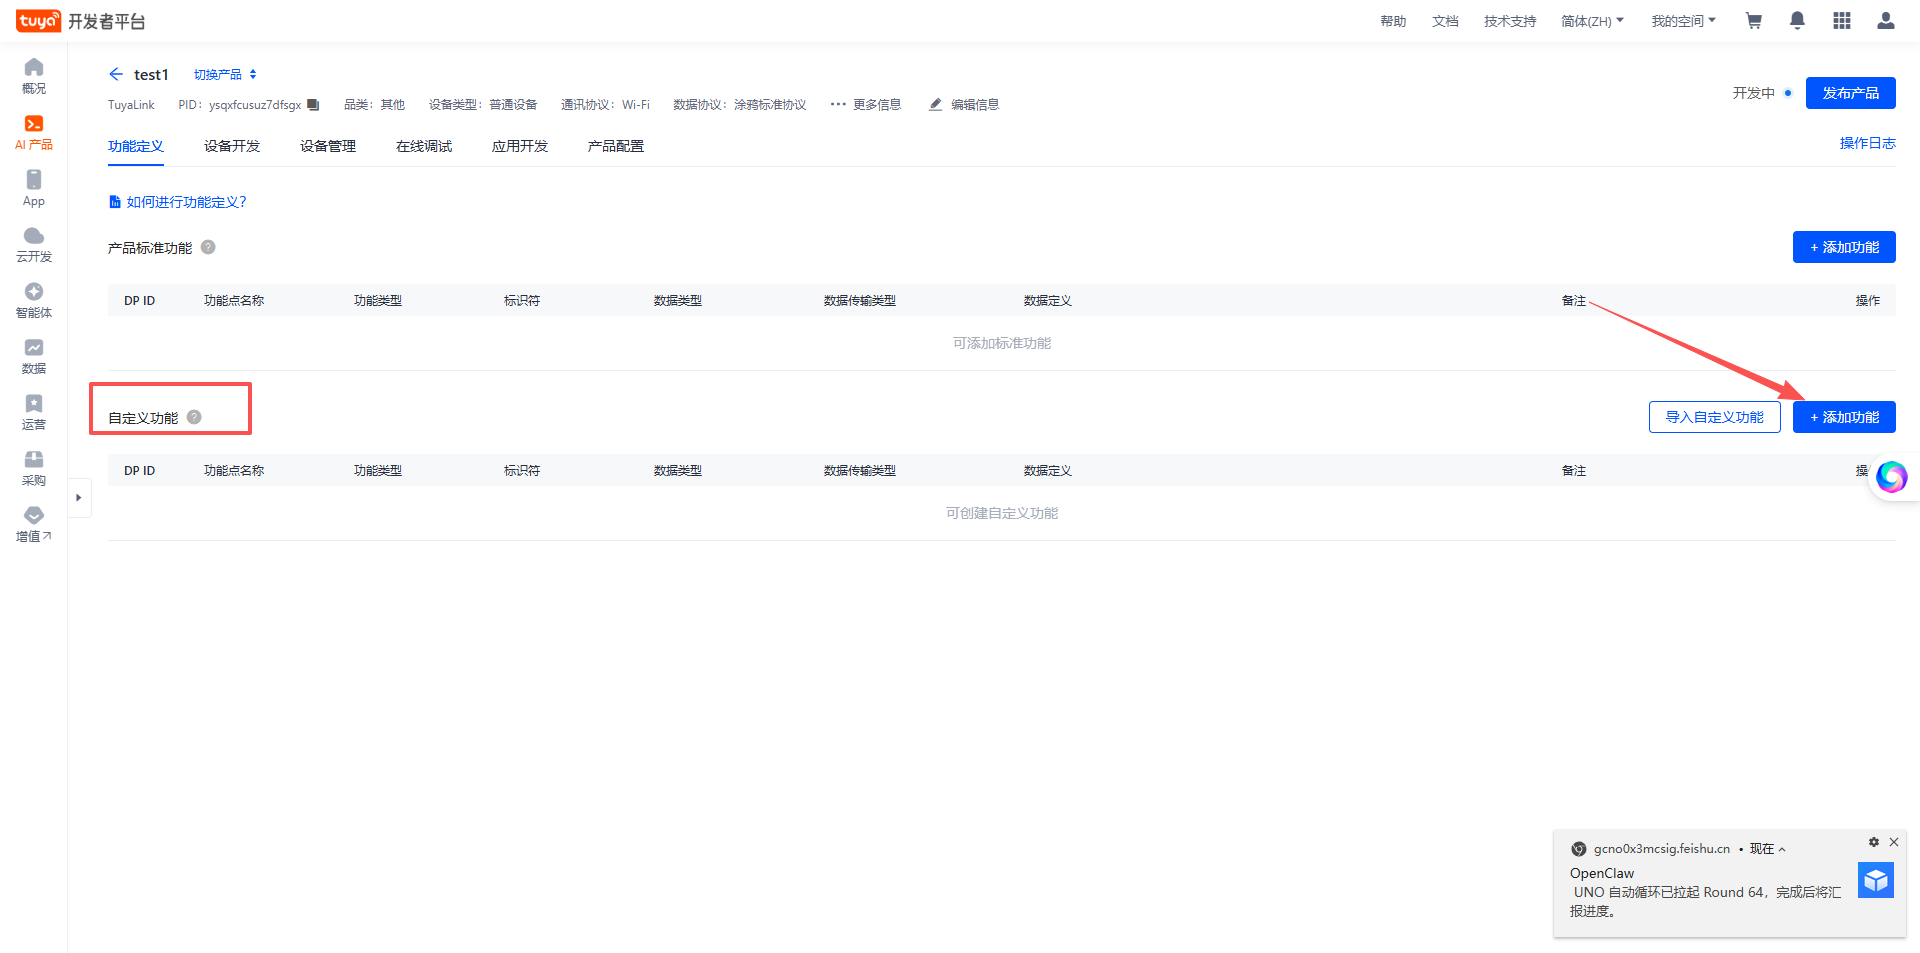Click the 开发中 status indicator

coord(1762,93)
